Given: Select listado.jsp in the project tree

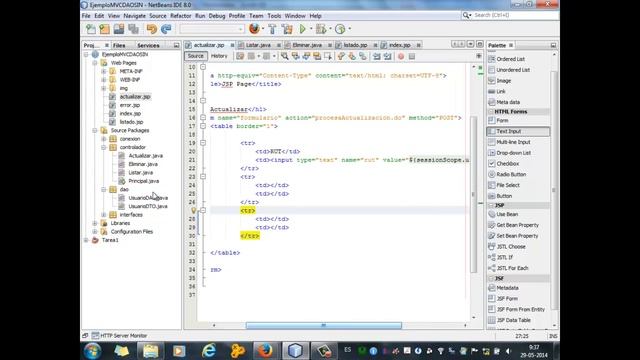Looking at the screenshot, I should click(131, 122).
